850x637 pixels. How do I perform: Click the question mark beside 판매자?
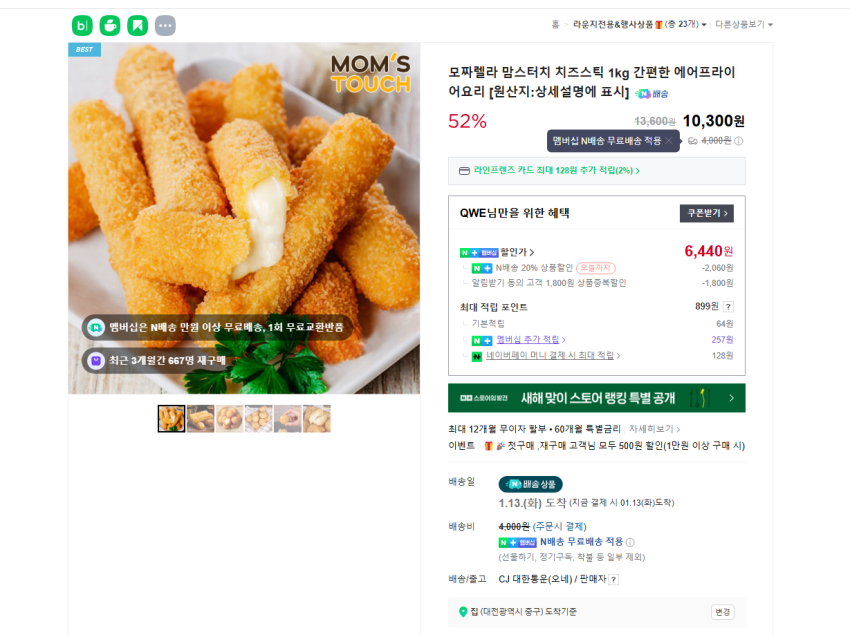click(x=613, y=580)
